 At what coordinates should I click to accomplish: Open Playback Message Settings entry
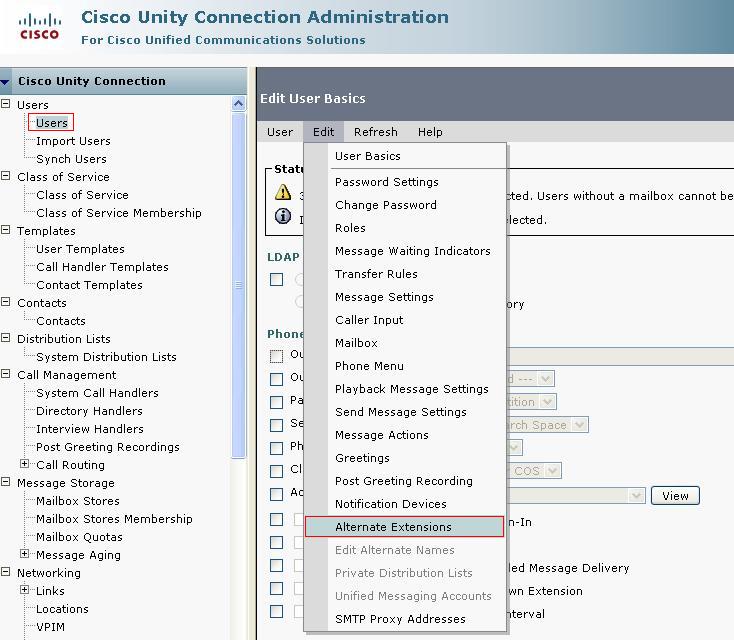coord(411,389)
